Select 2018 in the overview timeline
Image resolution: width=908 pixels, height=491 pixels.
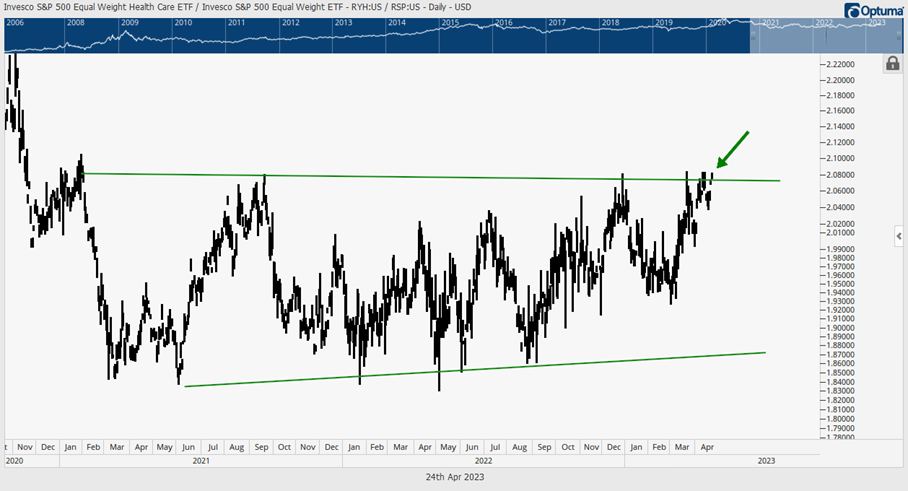click(610, 23)
